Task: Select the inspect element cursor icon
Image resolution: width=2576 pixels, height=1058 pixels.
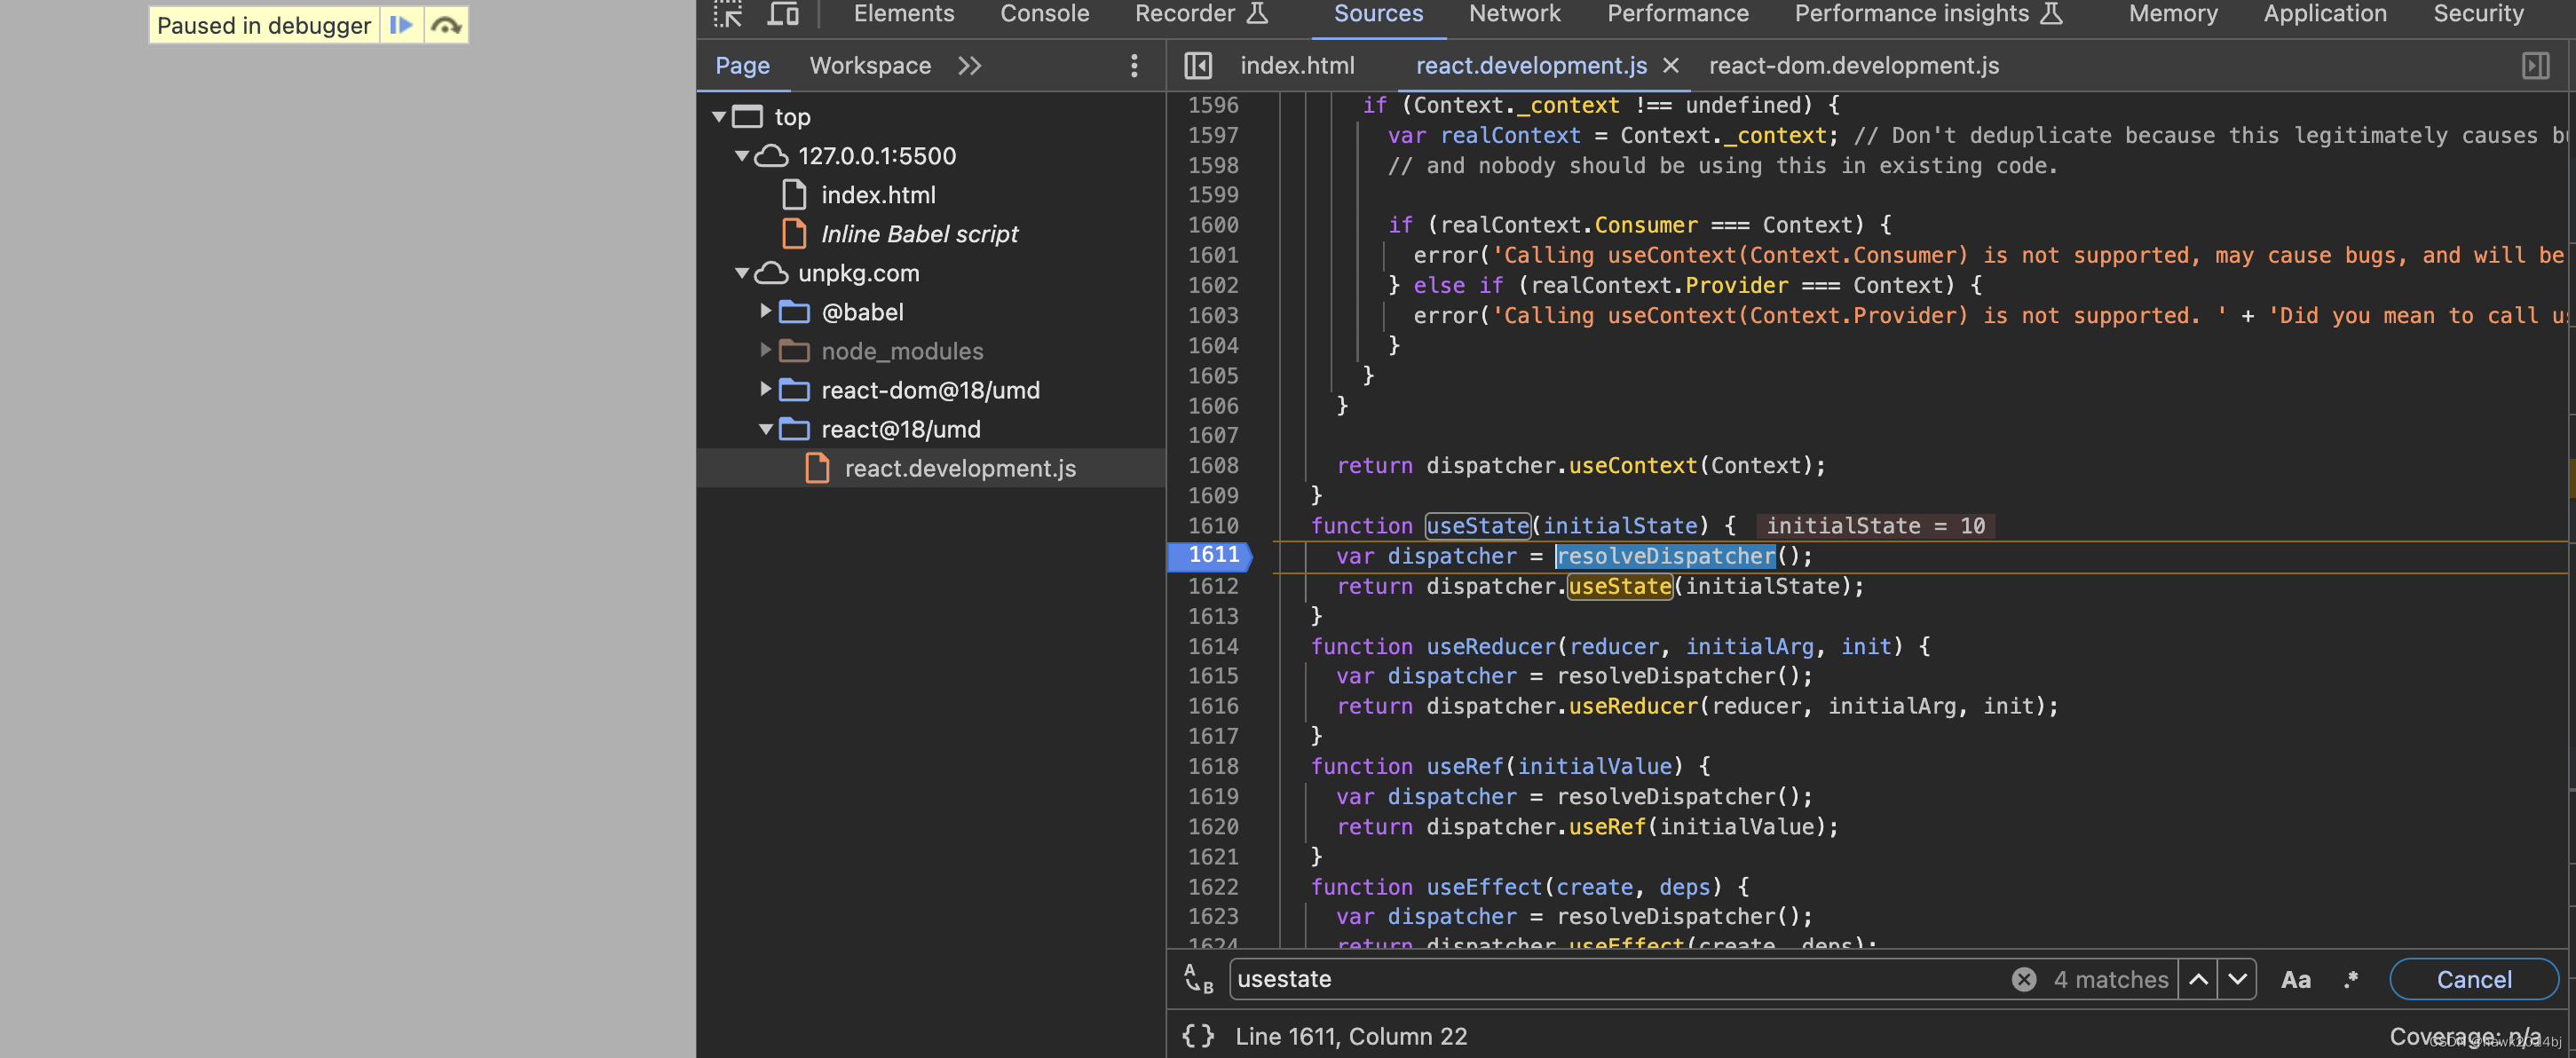Action: tap(727, 13)
